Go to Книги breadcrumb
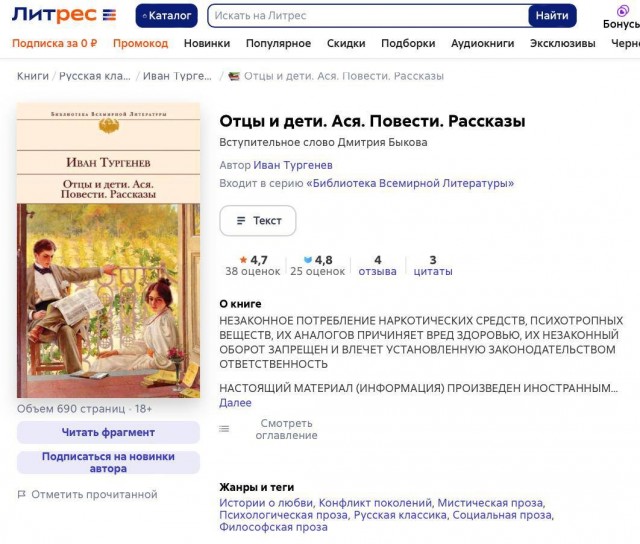 [x=33, y=76]
